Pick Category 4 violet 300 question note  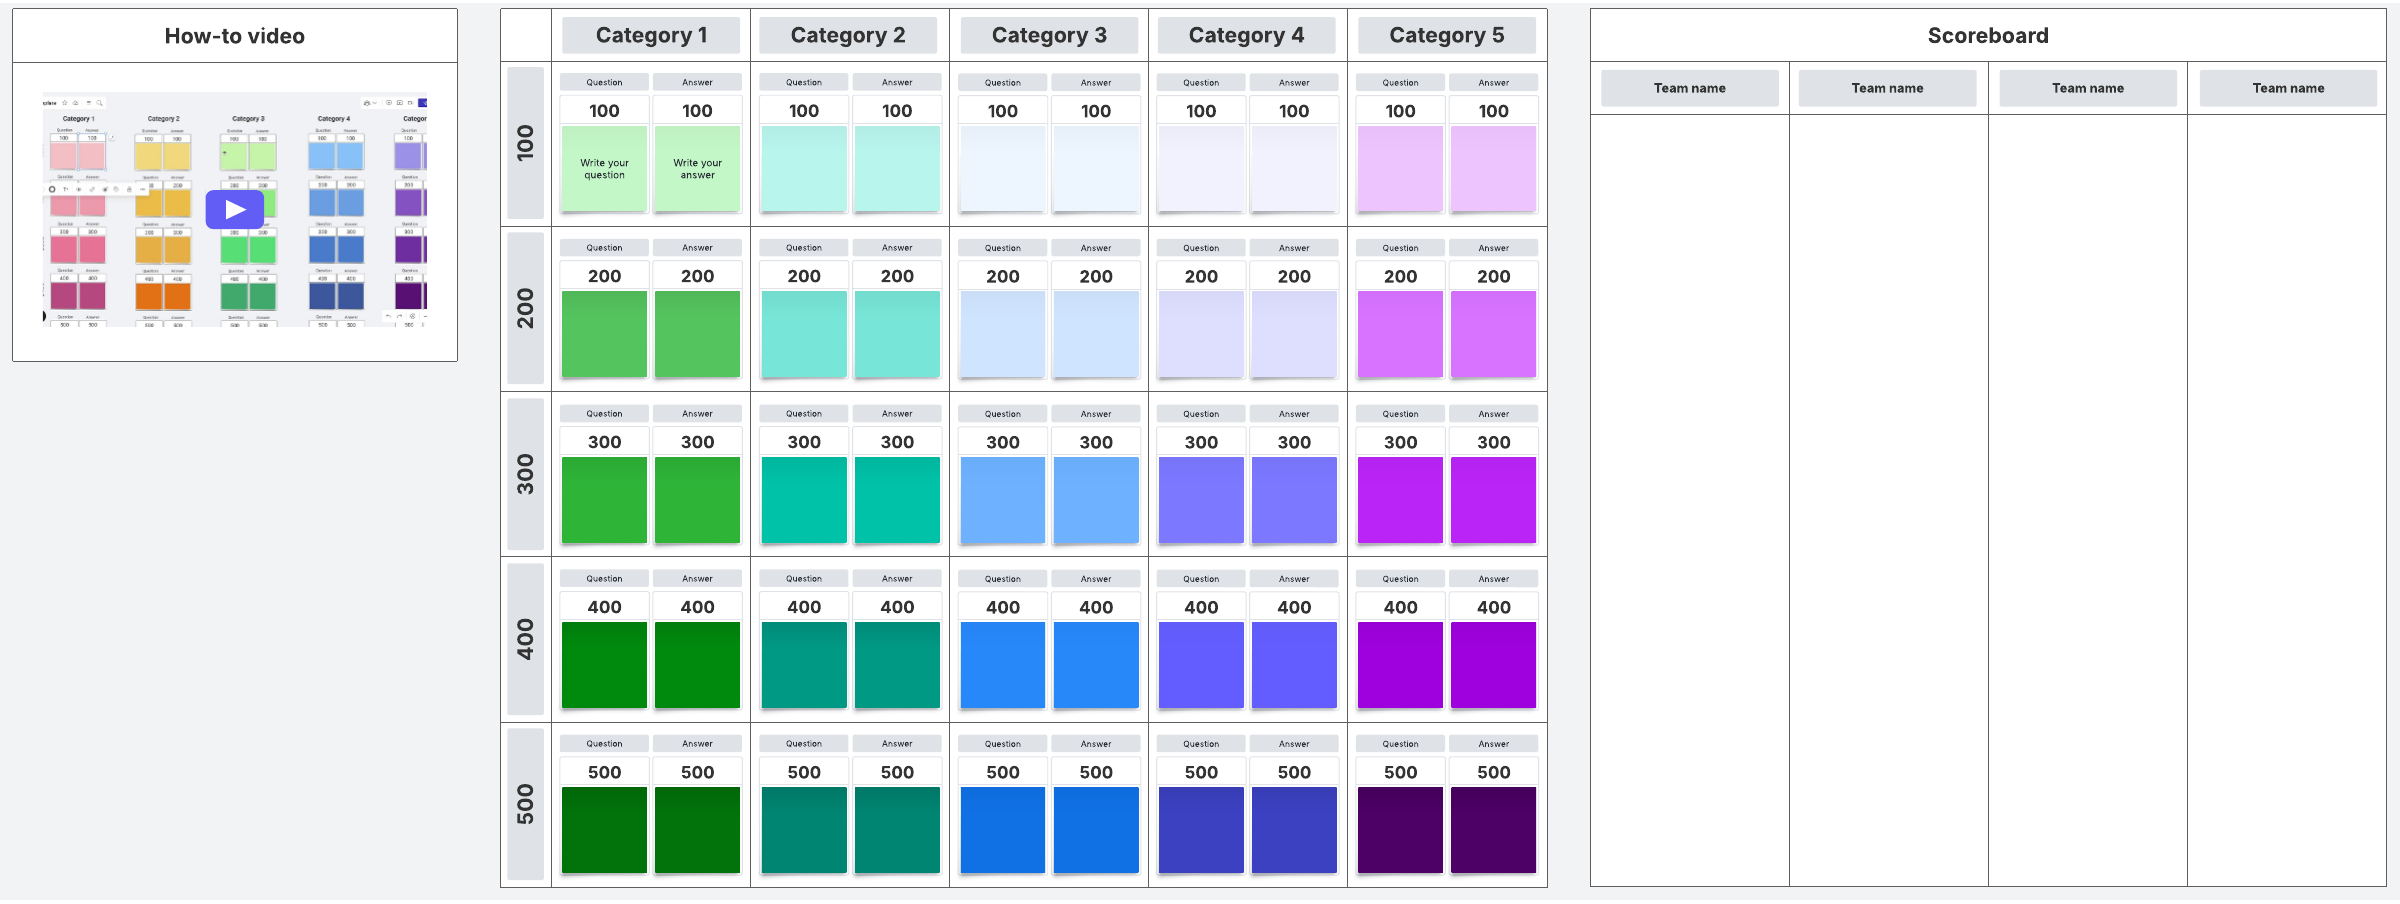(1201, 500)
